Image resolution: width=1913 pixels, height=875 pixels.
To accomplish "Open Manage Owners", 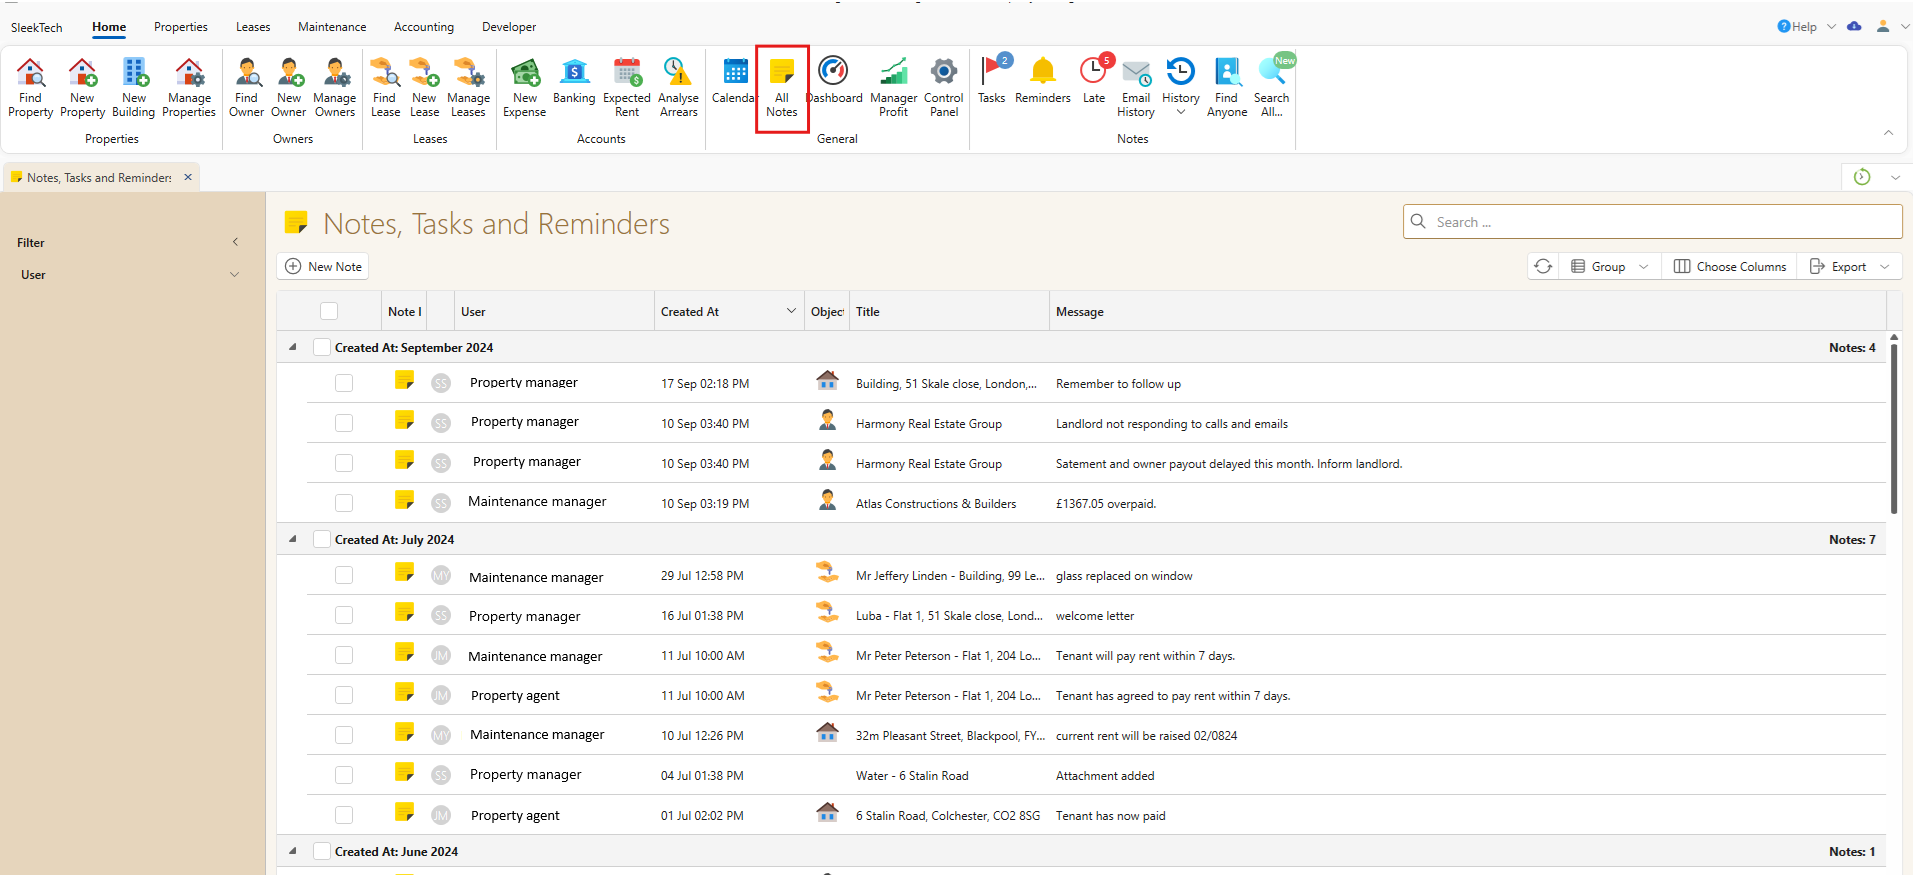I will tap(335, 87).
